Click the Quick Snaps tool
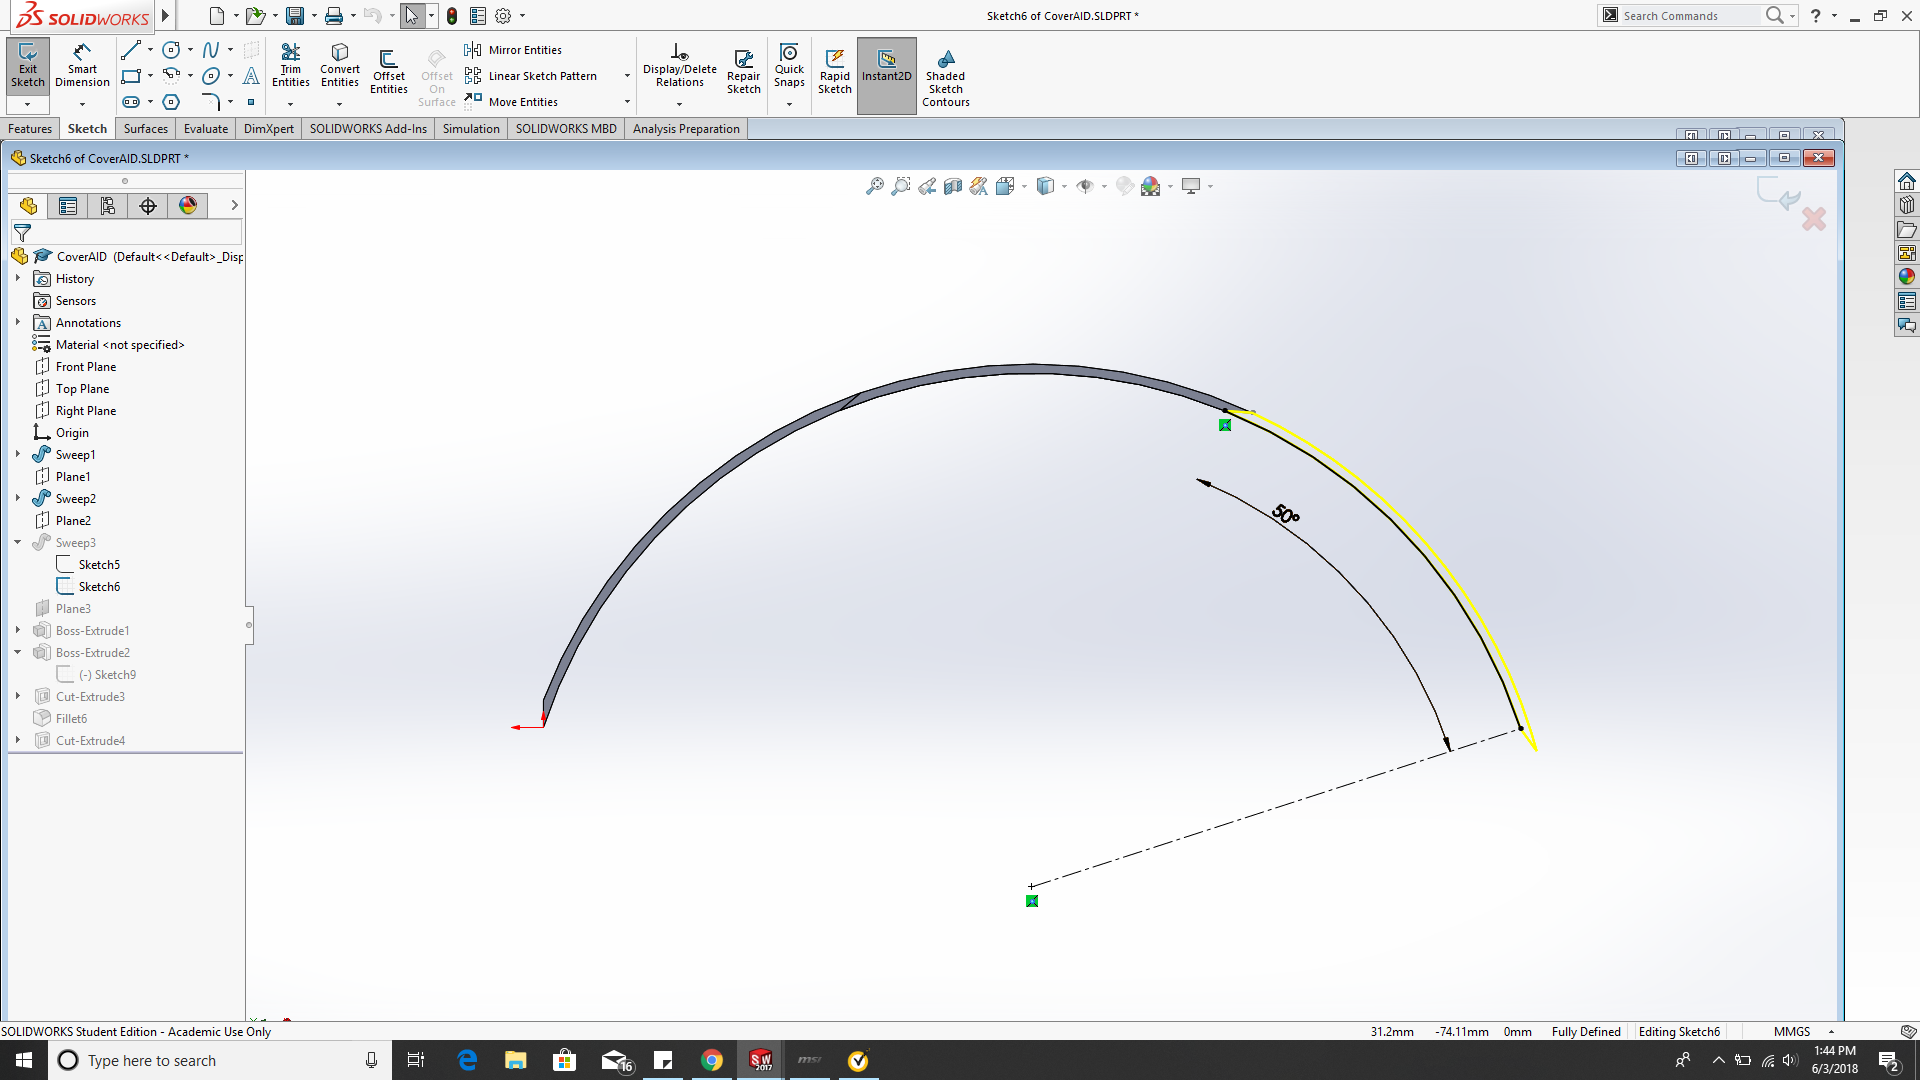1920x1080 pixels. (x=789, y=68)
